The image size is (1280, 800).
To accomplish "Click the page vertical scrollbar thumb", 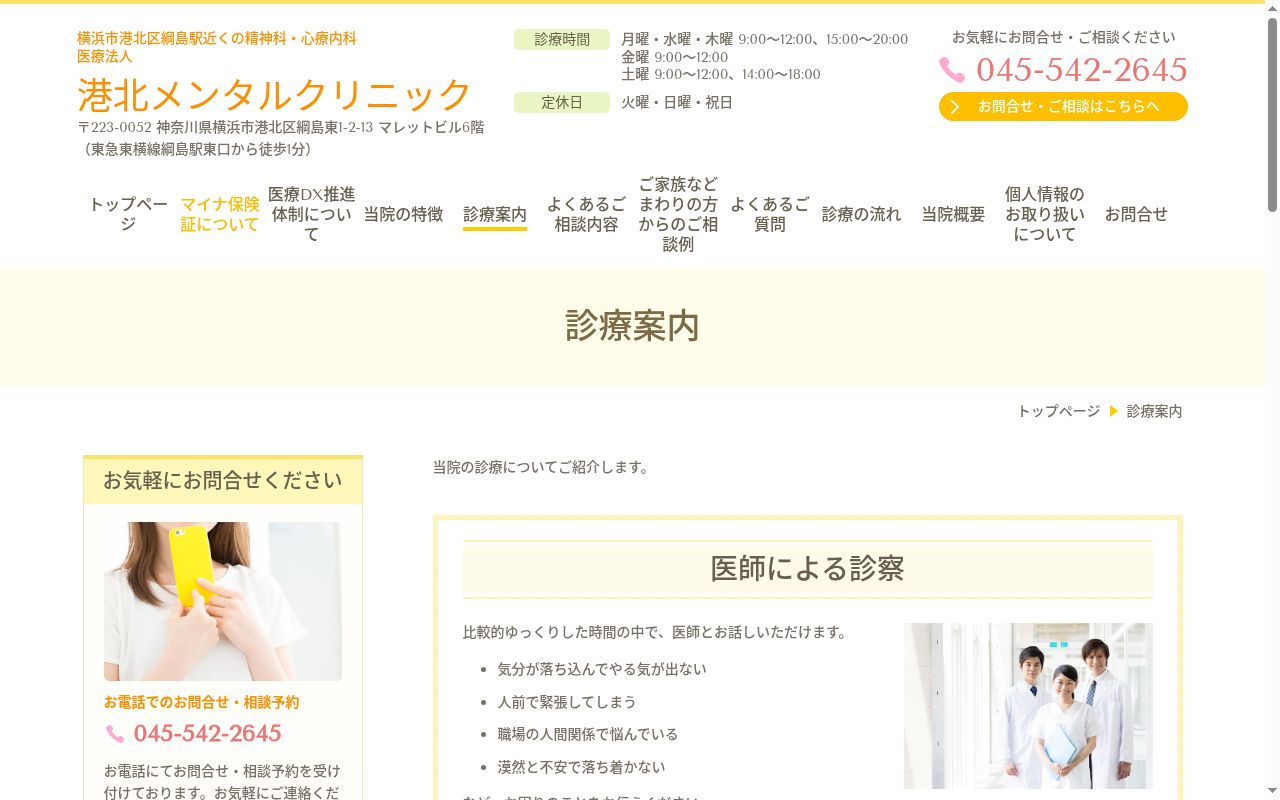I will point(1272,113).
